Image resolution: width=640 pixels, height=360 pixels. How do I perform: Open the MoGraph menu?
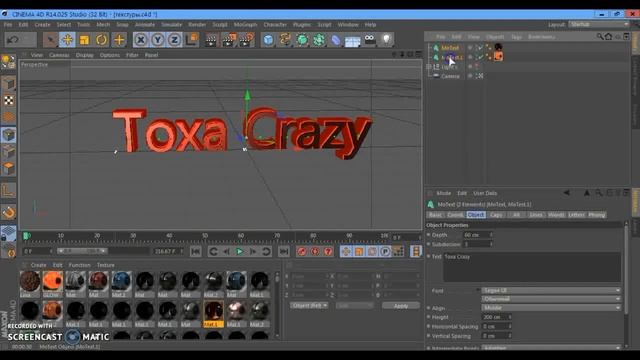pos(245,25)
